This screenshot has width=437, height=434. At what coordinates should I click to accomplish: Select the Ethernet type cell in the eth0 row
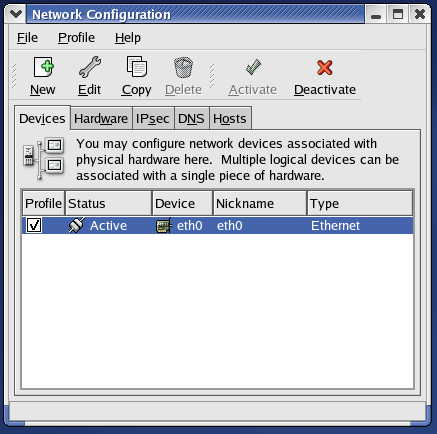click(x=335, y=226)
